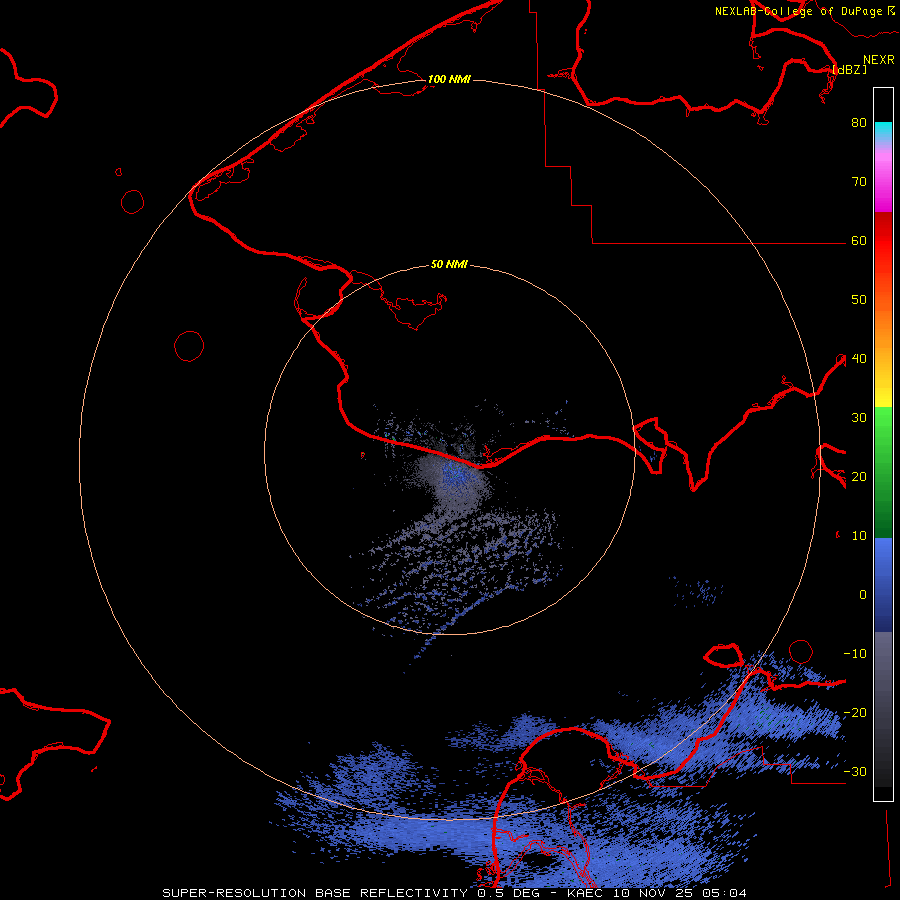This screenshot has width=900, height=900.
Task: Click the [dBZ] units label
Action: [x=849, y=69]
